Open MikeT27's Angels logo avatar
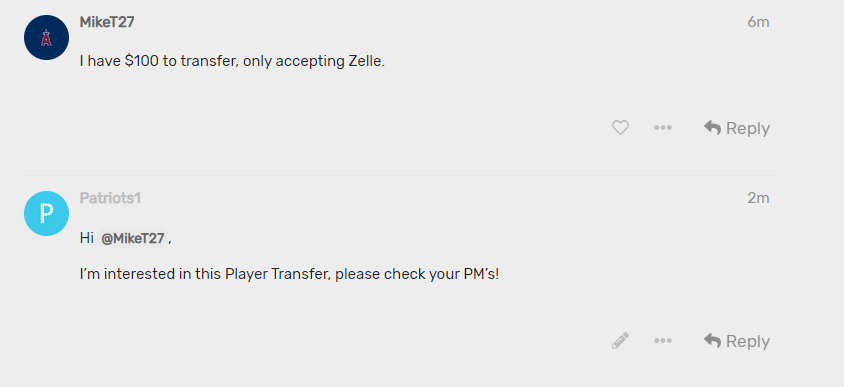Viewport: 844px width, 387px height. point(46,38)
